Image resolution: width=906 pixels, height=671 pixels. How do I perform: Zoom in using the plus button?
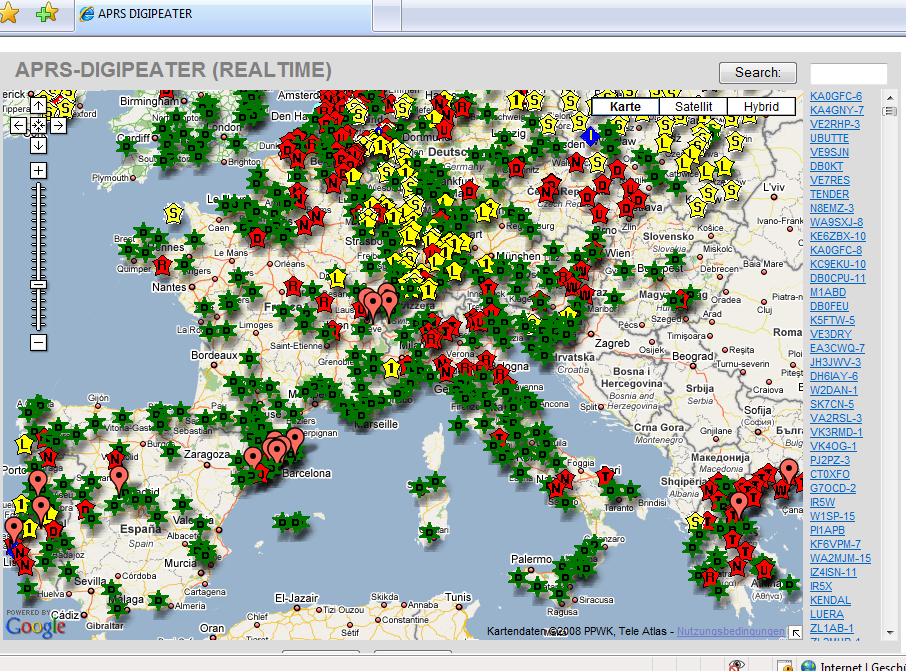tap(38, 170)
